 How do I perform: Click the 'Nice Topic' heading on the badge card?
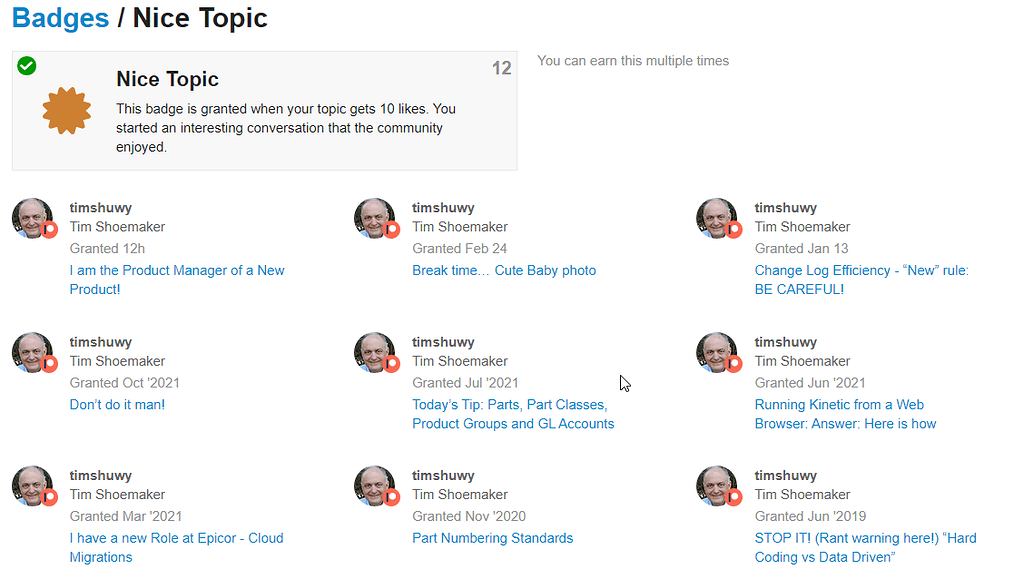167,78
